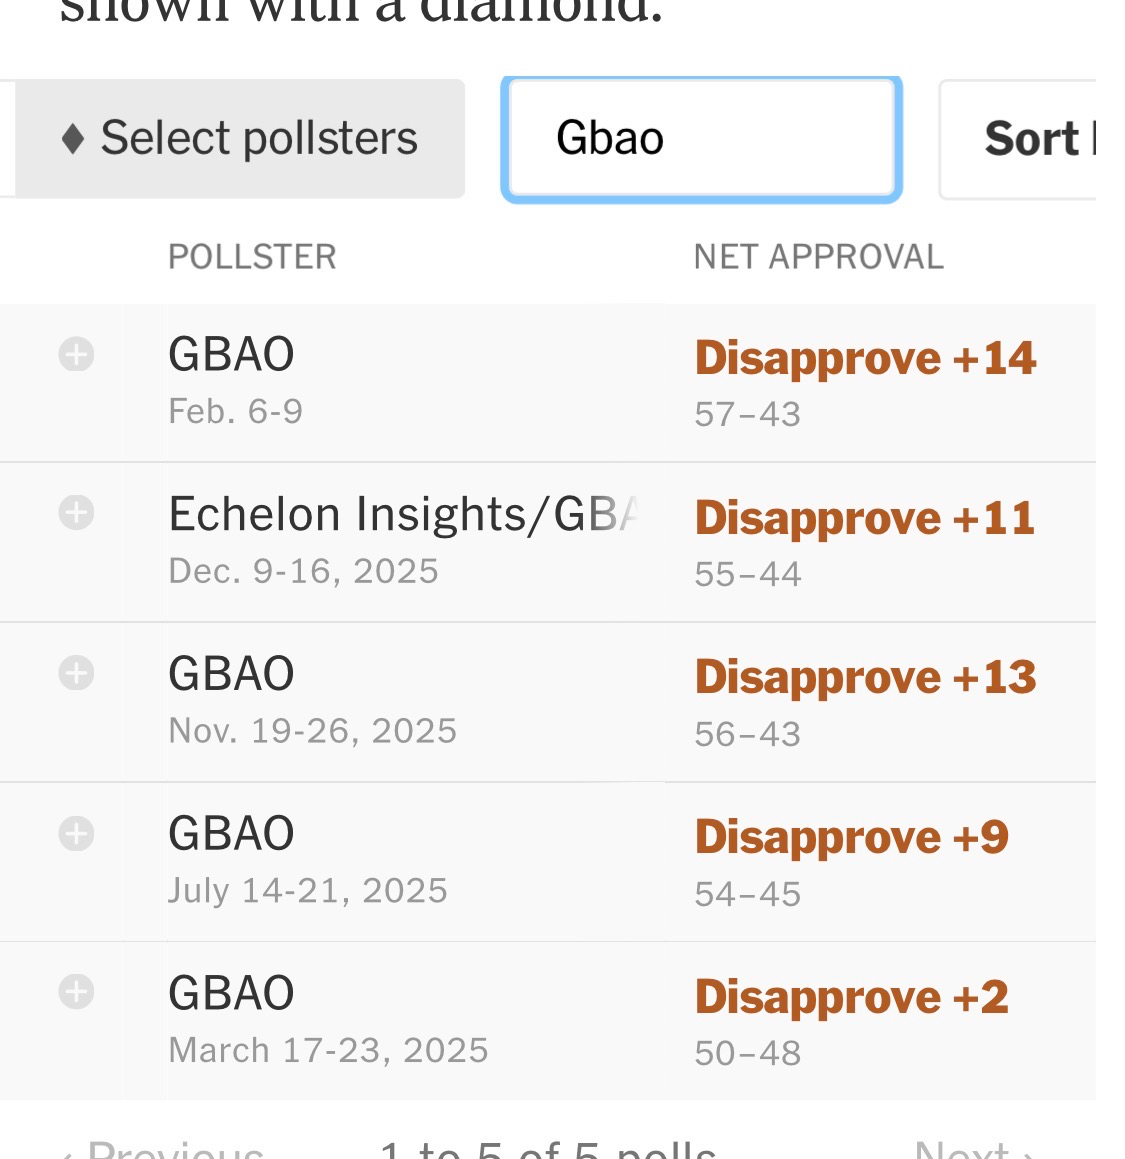Expand the March 17-23, 2025 GBAO poll

coord(76,992)
